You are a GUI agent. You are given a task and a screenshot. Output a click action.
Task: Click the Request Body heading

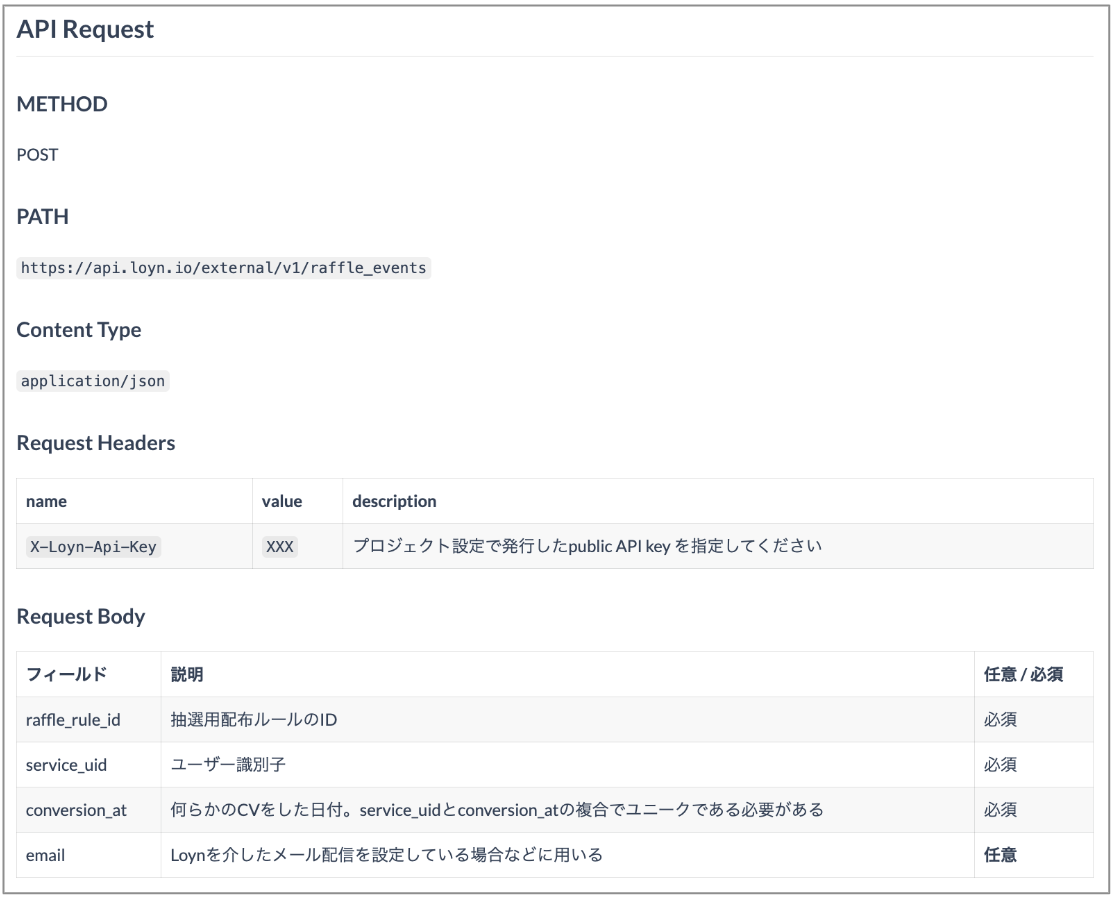coord(81,617)
